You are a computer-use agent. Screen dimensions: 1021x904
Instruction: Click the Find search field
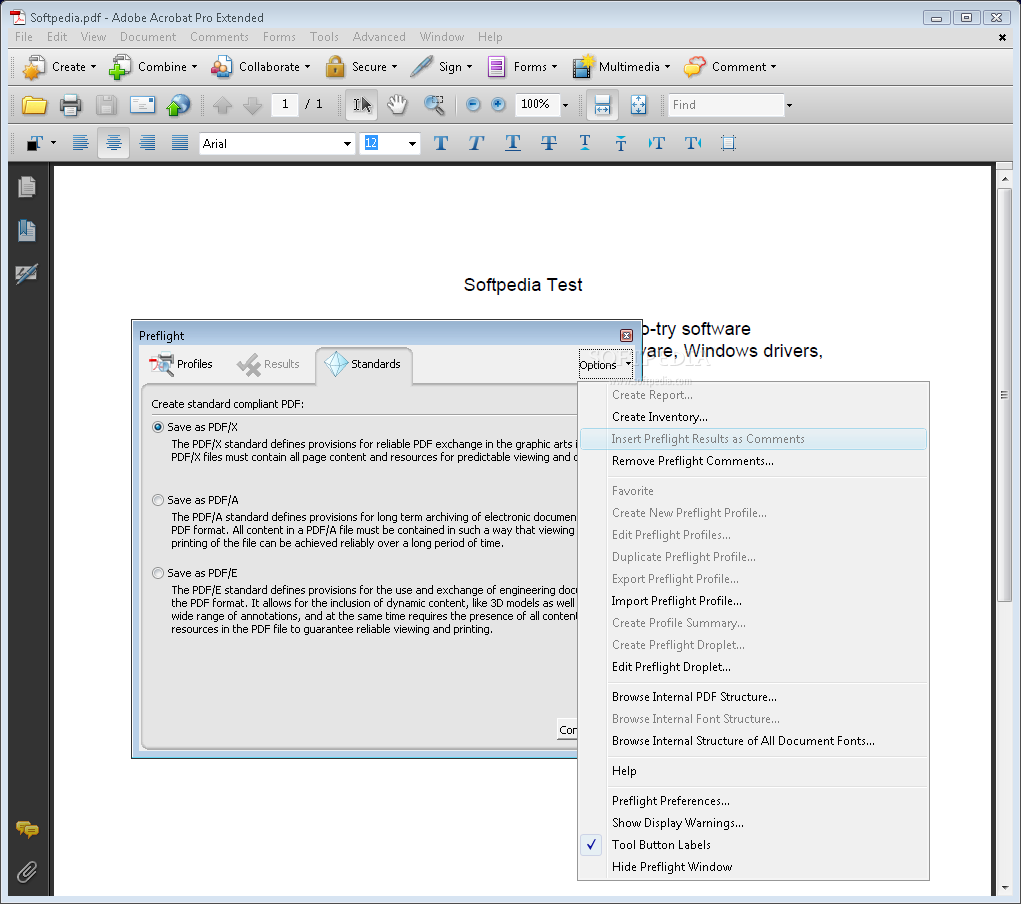point(725,105)
